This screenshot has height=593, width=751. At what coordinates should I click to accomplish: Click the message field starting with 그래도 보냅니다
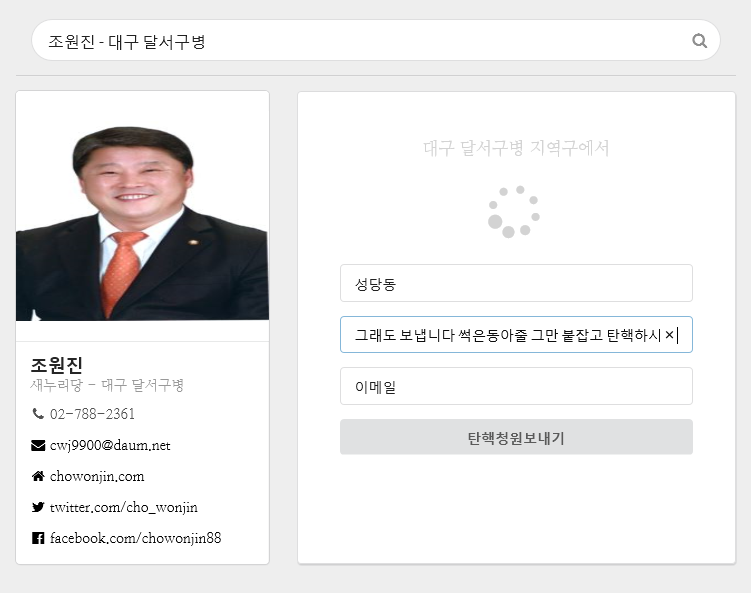pos(516,334)
